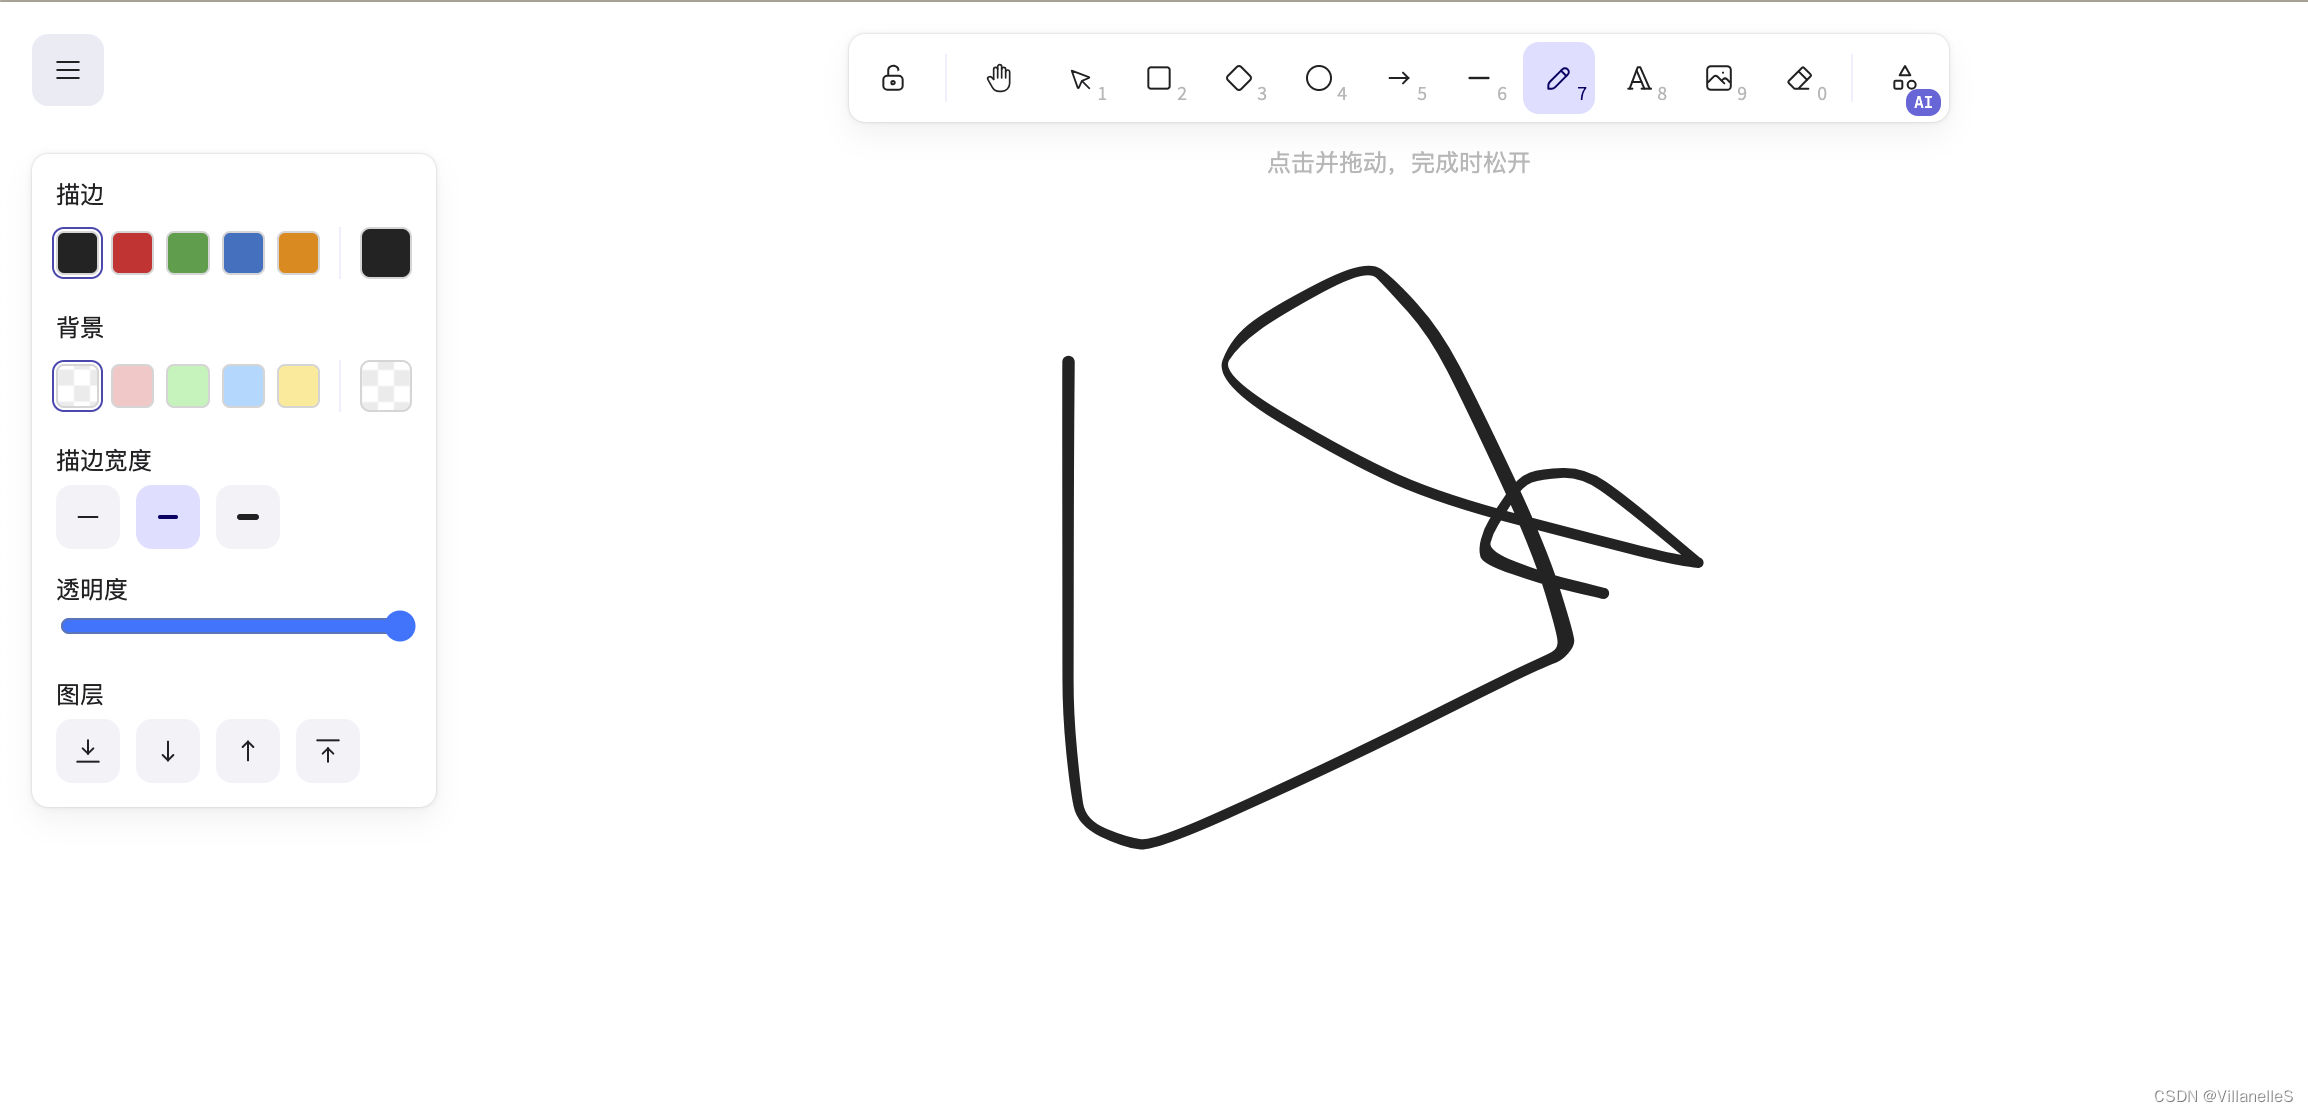Set stroke color to green
Image resolution: width=2308 pixels, height=1112 pixels.
click(x=188, y=253)
